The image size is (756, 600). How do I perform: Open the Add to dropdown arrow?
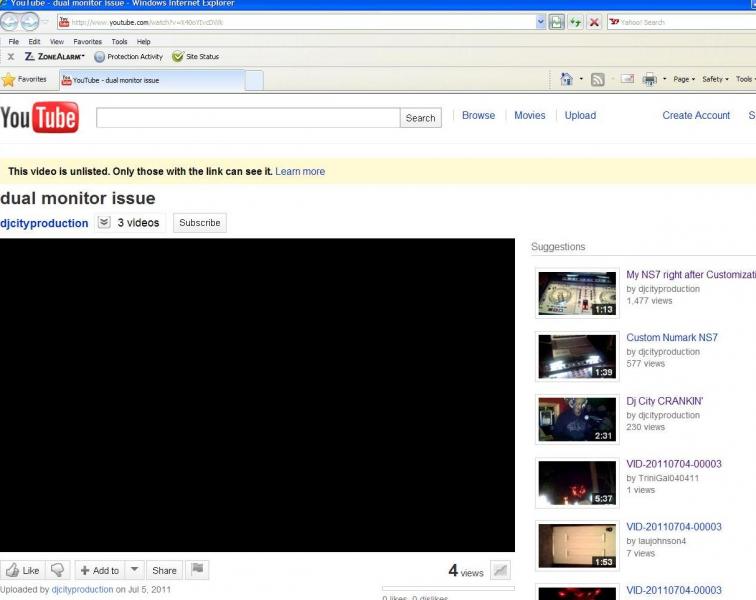pyautogui.click(x=135, y=570)
